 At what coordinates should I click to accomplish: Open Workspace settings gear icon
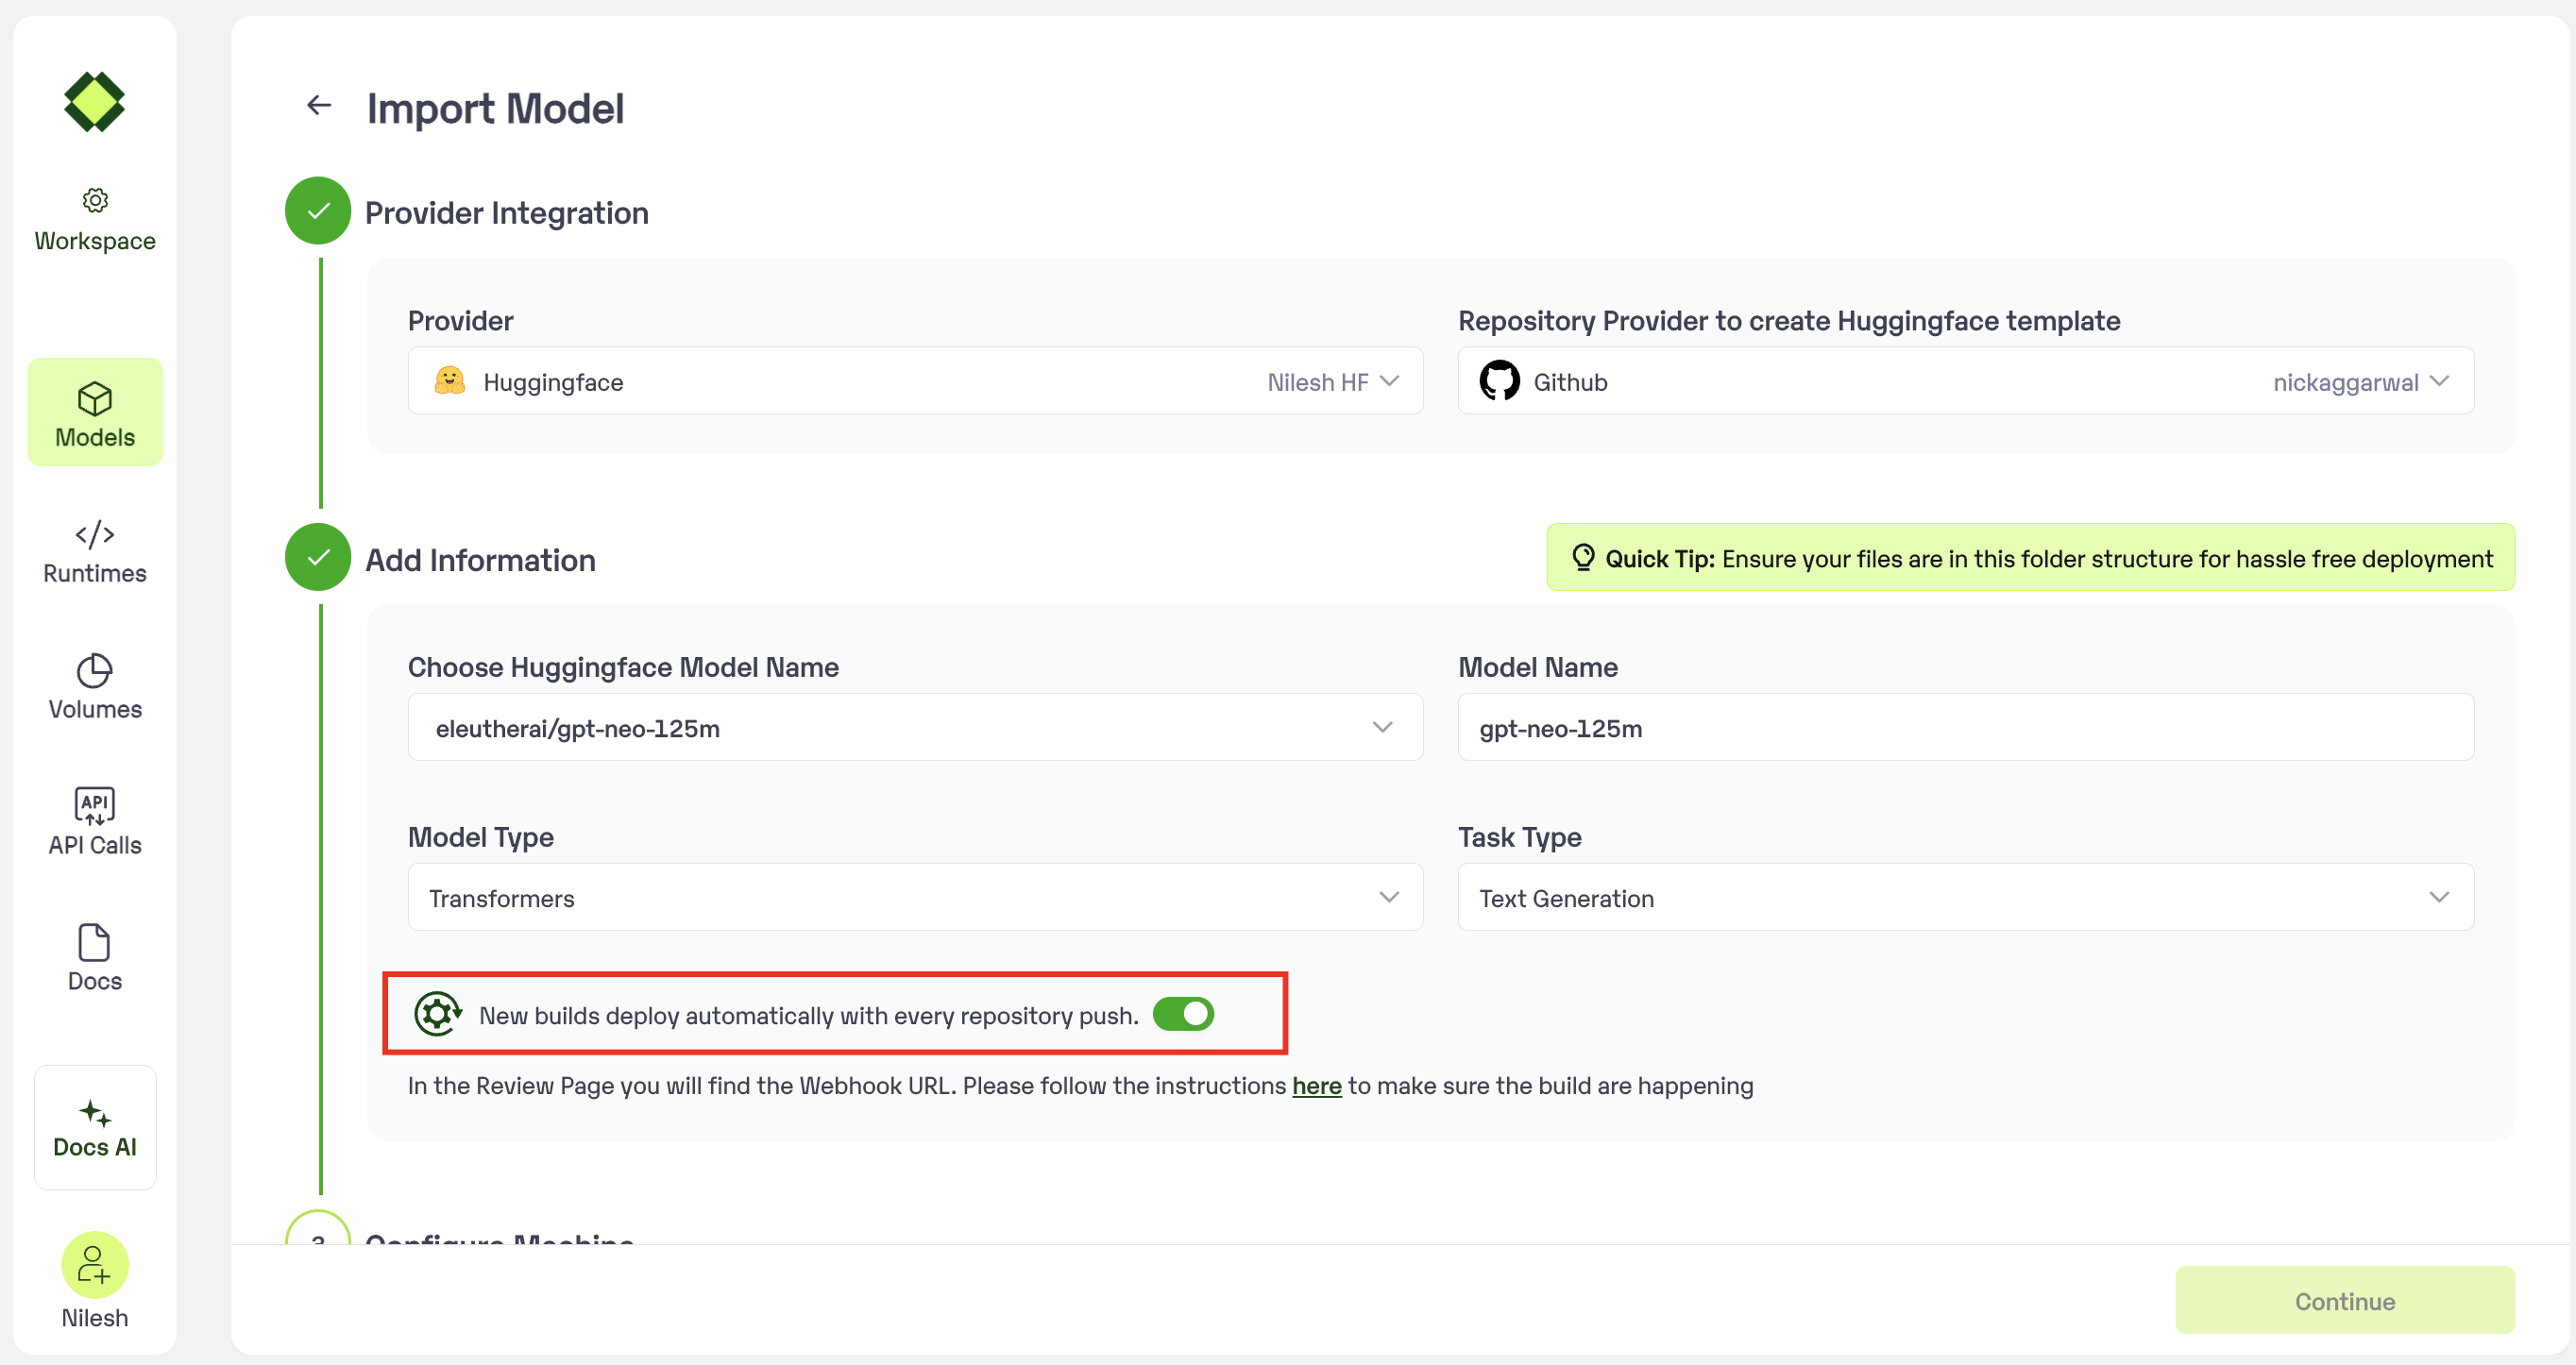(x=95, y=200)
